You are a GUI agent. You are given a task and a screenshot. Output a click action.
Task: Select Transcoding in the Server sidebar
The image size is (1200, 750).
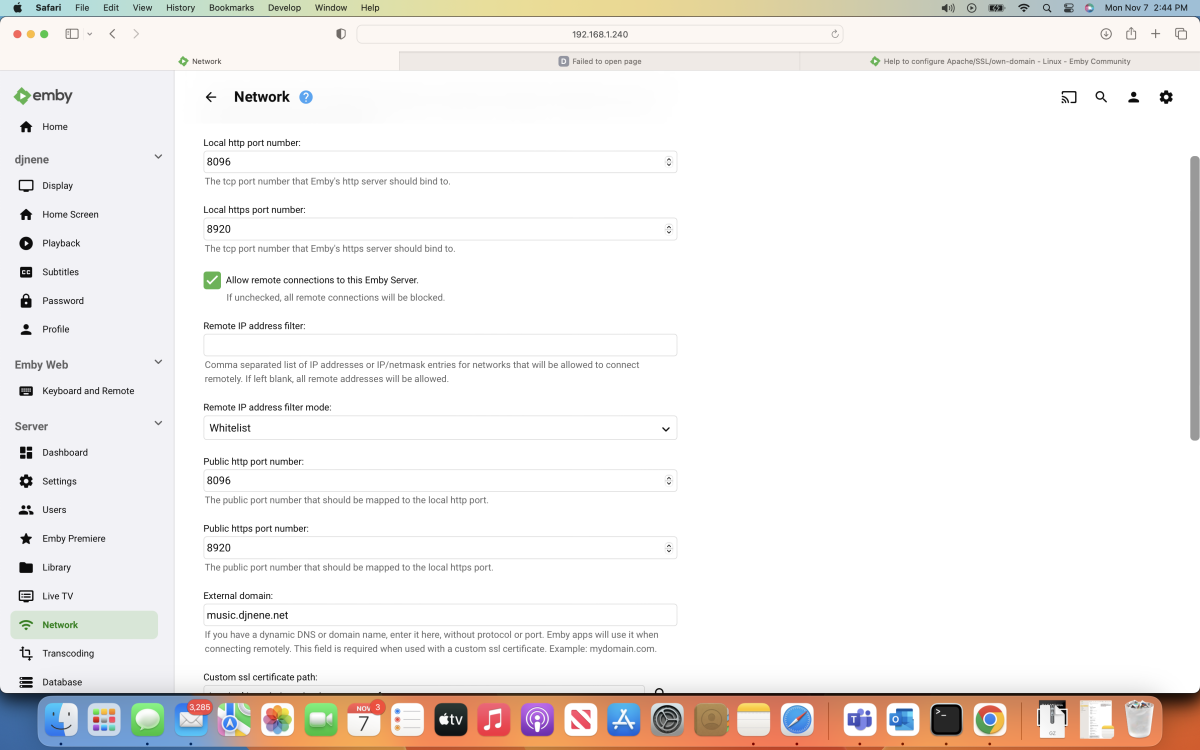[x=67, y=653]
